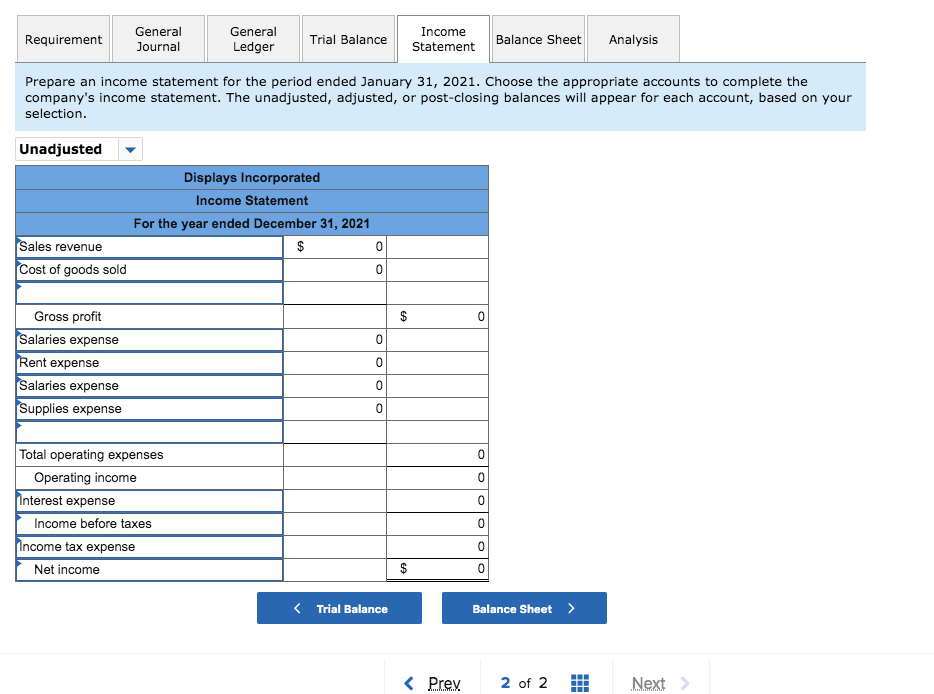
Task: Click the right arrow on Balance Sheet button
Action: [x=571, y=608]
